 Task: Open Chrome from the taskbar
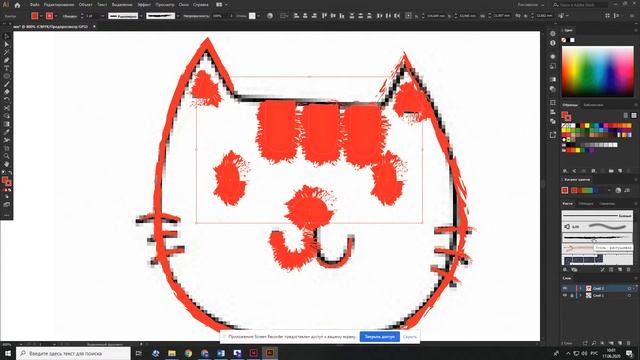188,353
